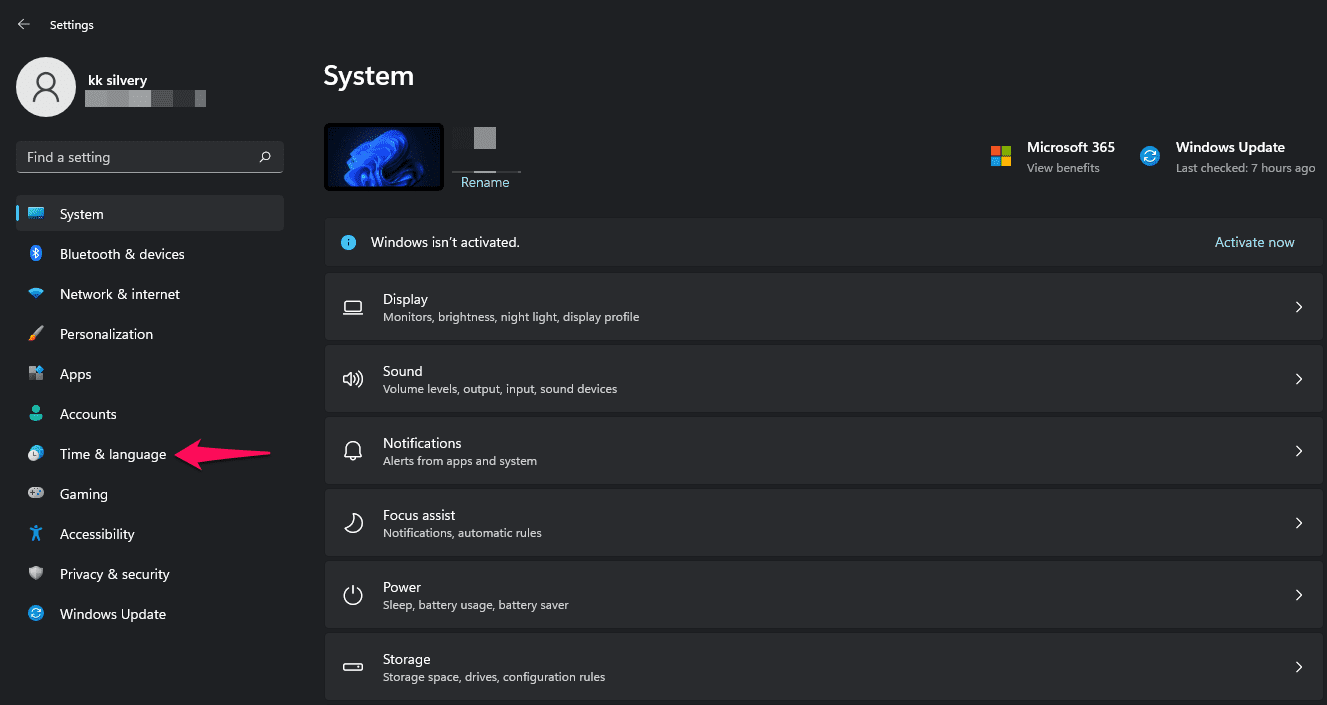Click the Privacy & security shield icon
This screenshot has width=1327, height=705.
(x=36, y=574)
